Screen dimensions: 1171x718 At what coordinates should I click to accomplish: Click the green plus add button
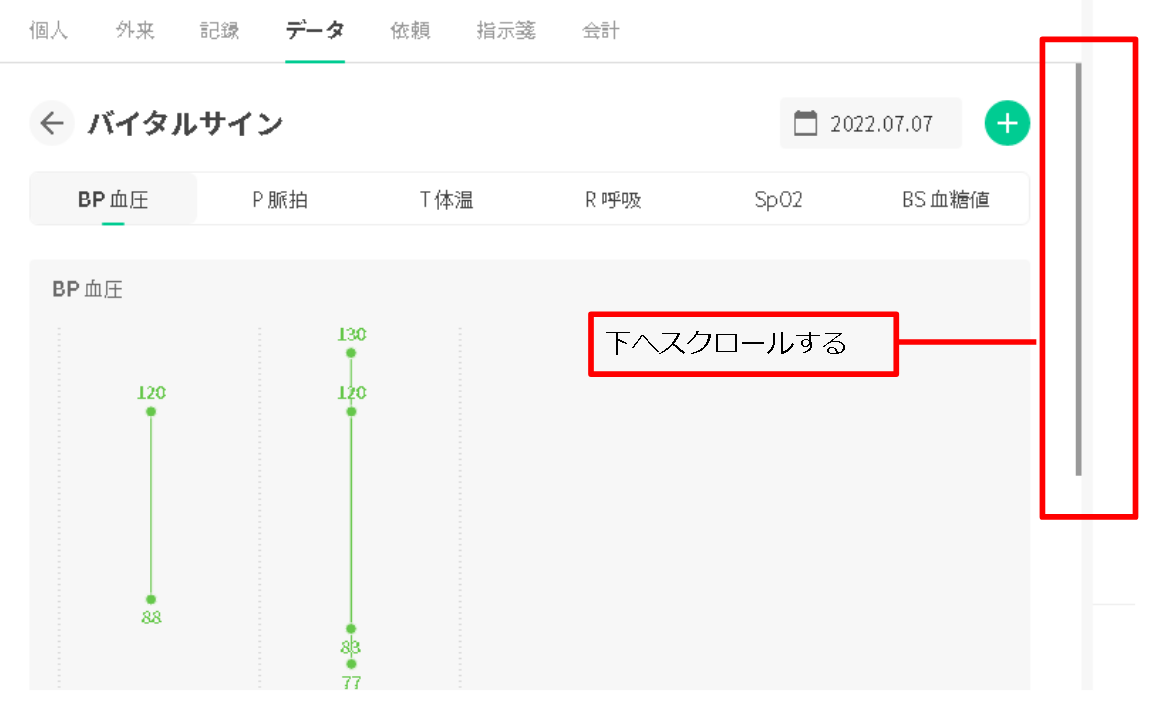click(x=1007, y=124)
